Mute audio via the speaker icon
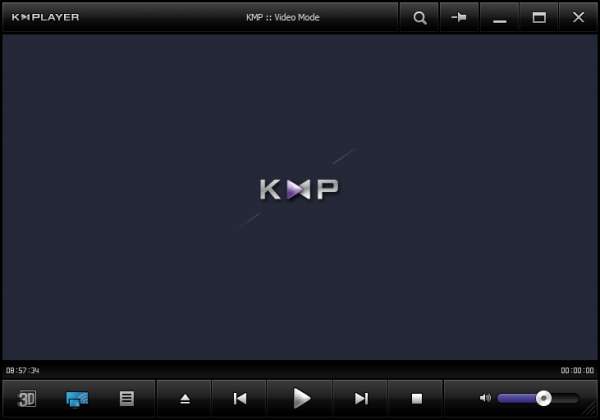Viewport: 600px width, 420px height. click(x=485, y=398)
